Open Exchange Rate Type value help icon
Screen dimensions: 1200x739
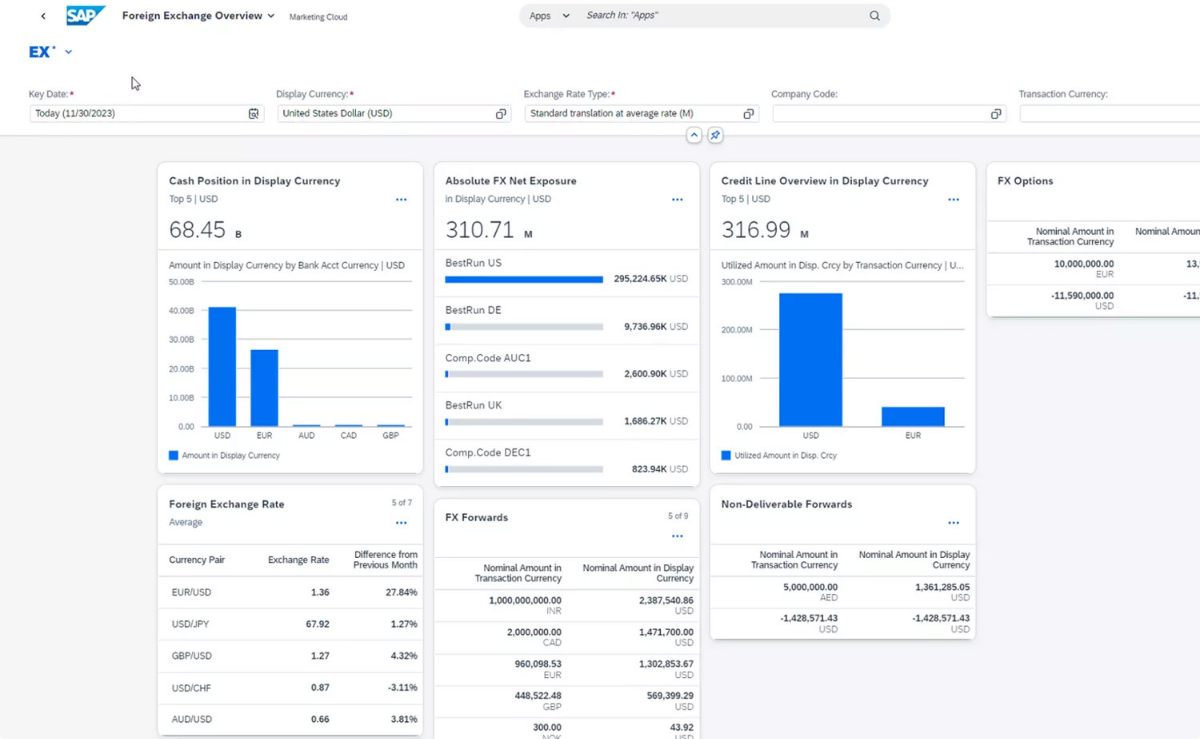748,114
